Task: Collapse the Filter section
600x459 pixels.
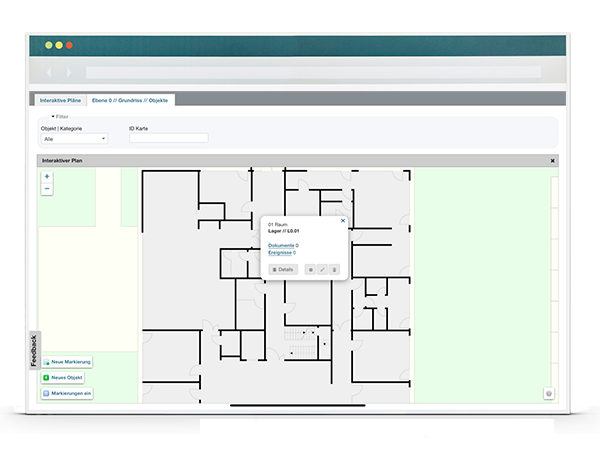Action: click(x=61, y=117)
